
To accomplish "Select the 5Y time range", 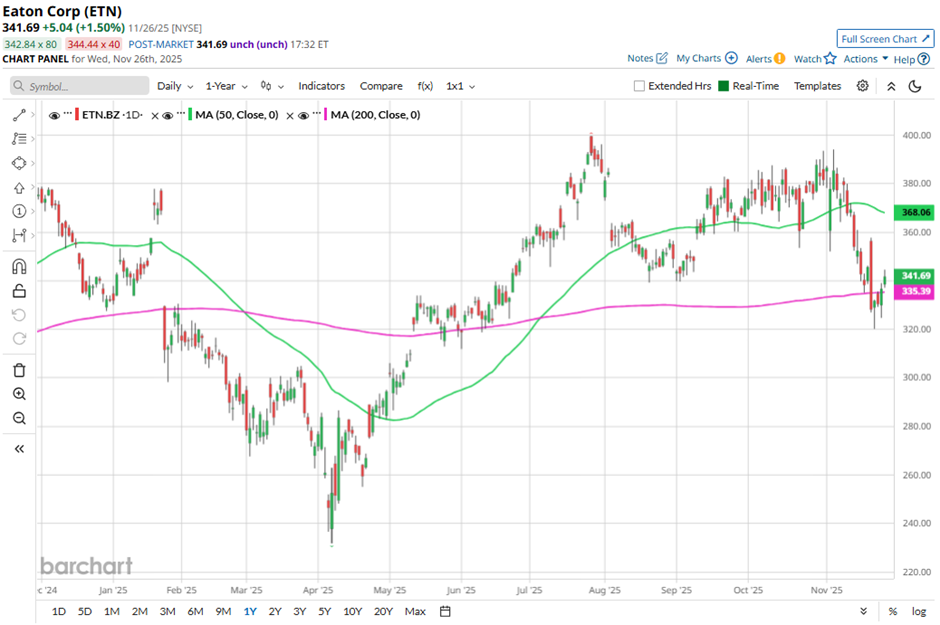I will (x=324, y=611).
